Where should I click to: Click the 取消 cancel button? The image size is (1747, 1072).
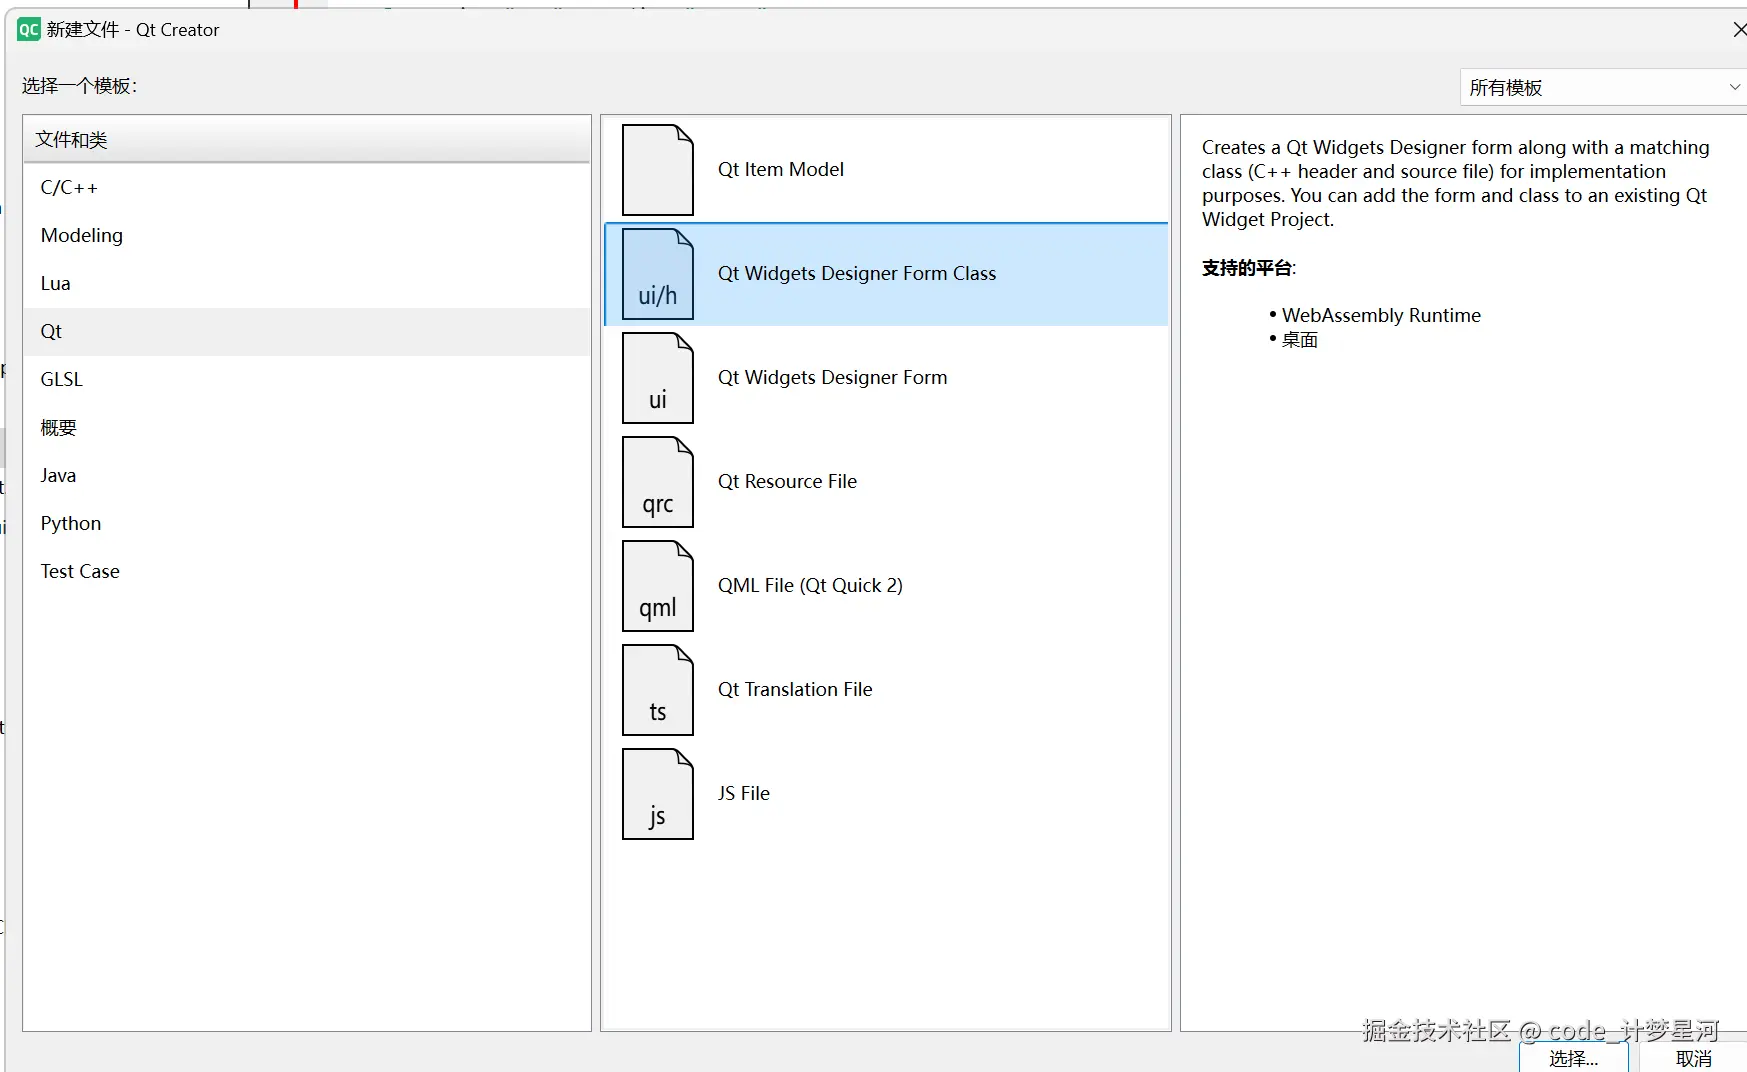pyautogui.click(x=1693, y=1058)
